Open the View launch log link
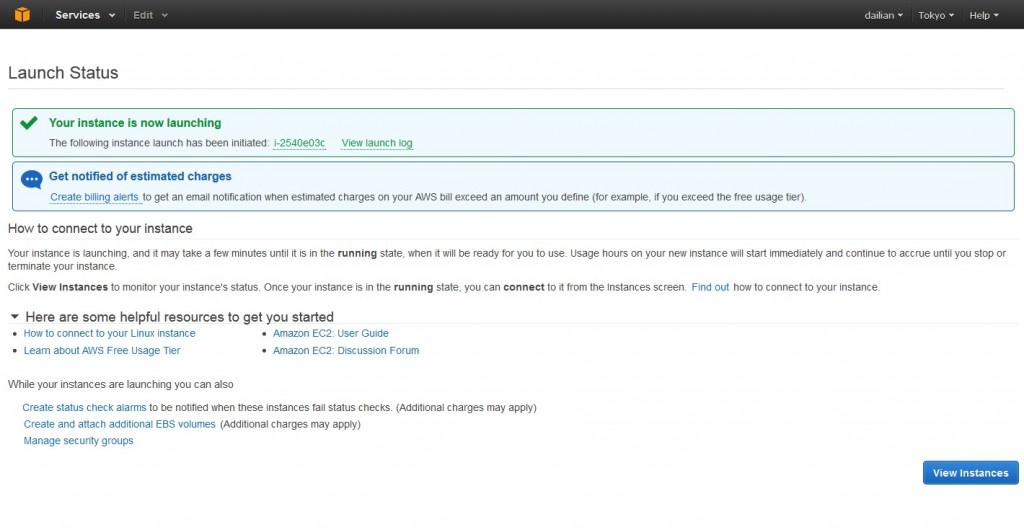The height and width of the screenshot is (530, 1024). tap(376, 143)
